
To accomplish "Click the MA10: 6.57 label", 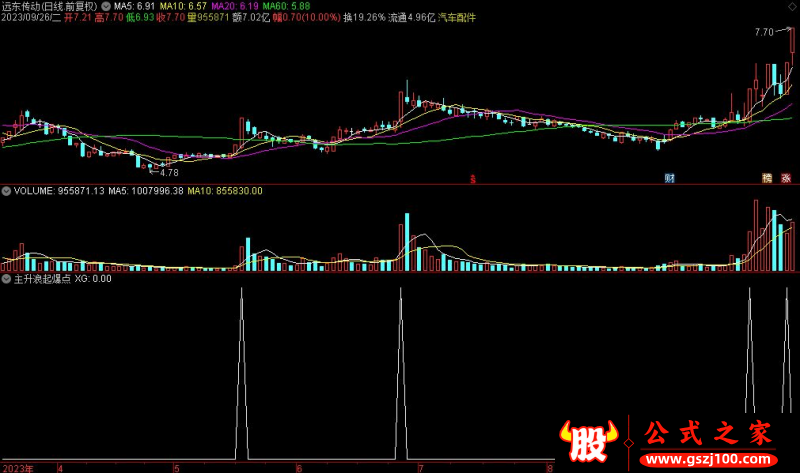I will click(183, 7).
